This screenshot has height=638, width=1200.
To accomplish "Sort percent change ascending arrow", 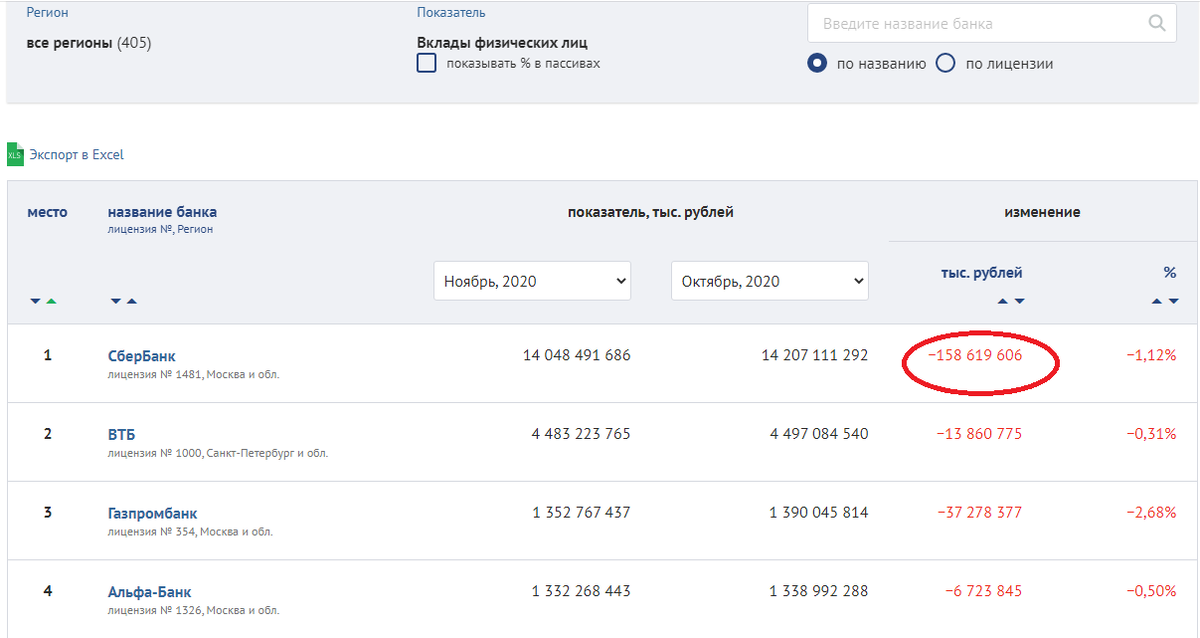I will (x=1157, y=301).
